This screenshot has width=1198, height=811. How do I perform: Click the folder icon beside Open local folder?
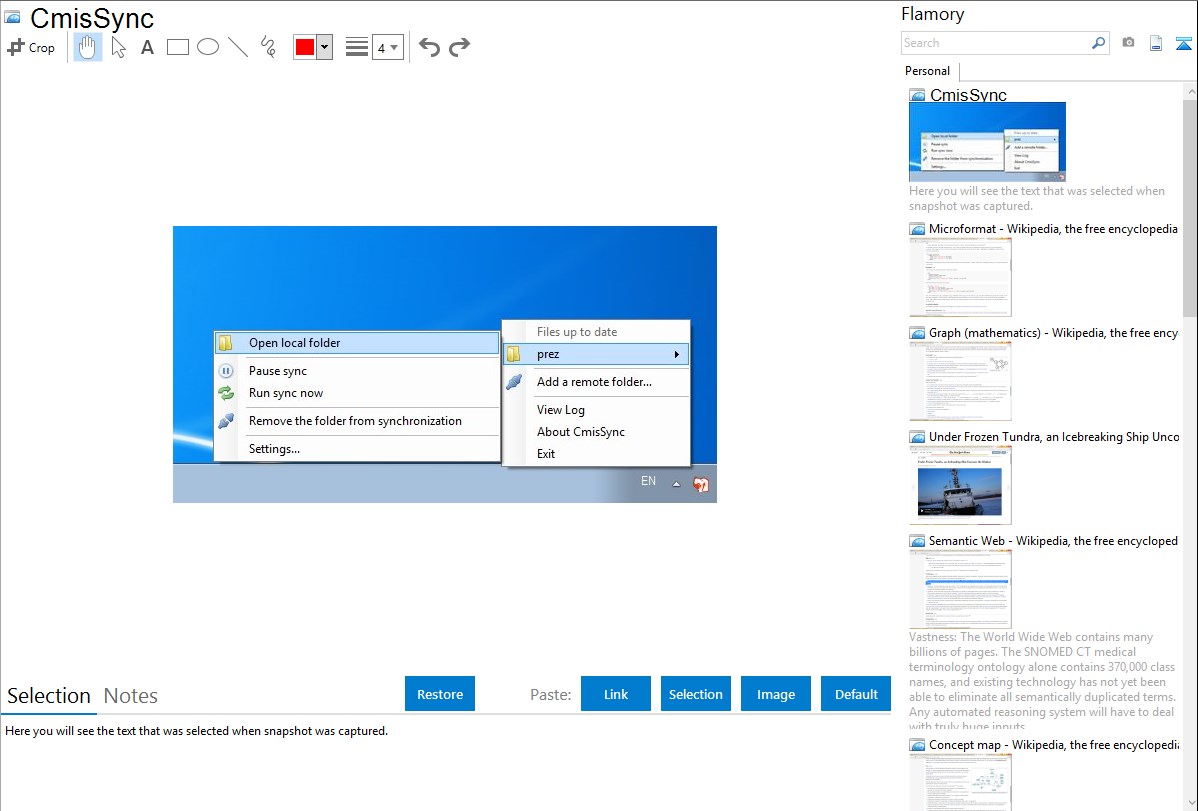pyautogui.click(x=225, y=342)
